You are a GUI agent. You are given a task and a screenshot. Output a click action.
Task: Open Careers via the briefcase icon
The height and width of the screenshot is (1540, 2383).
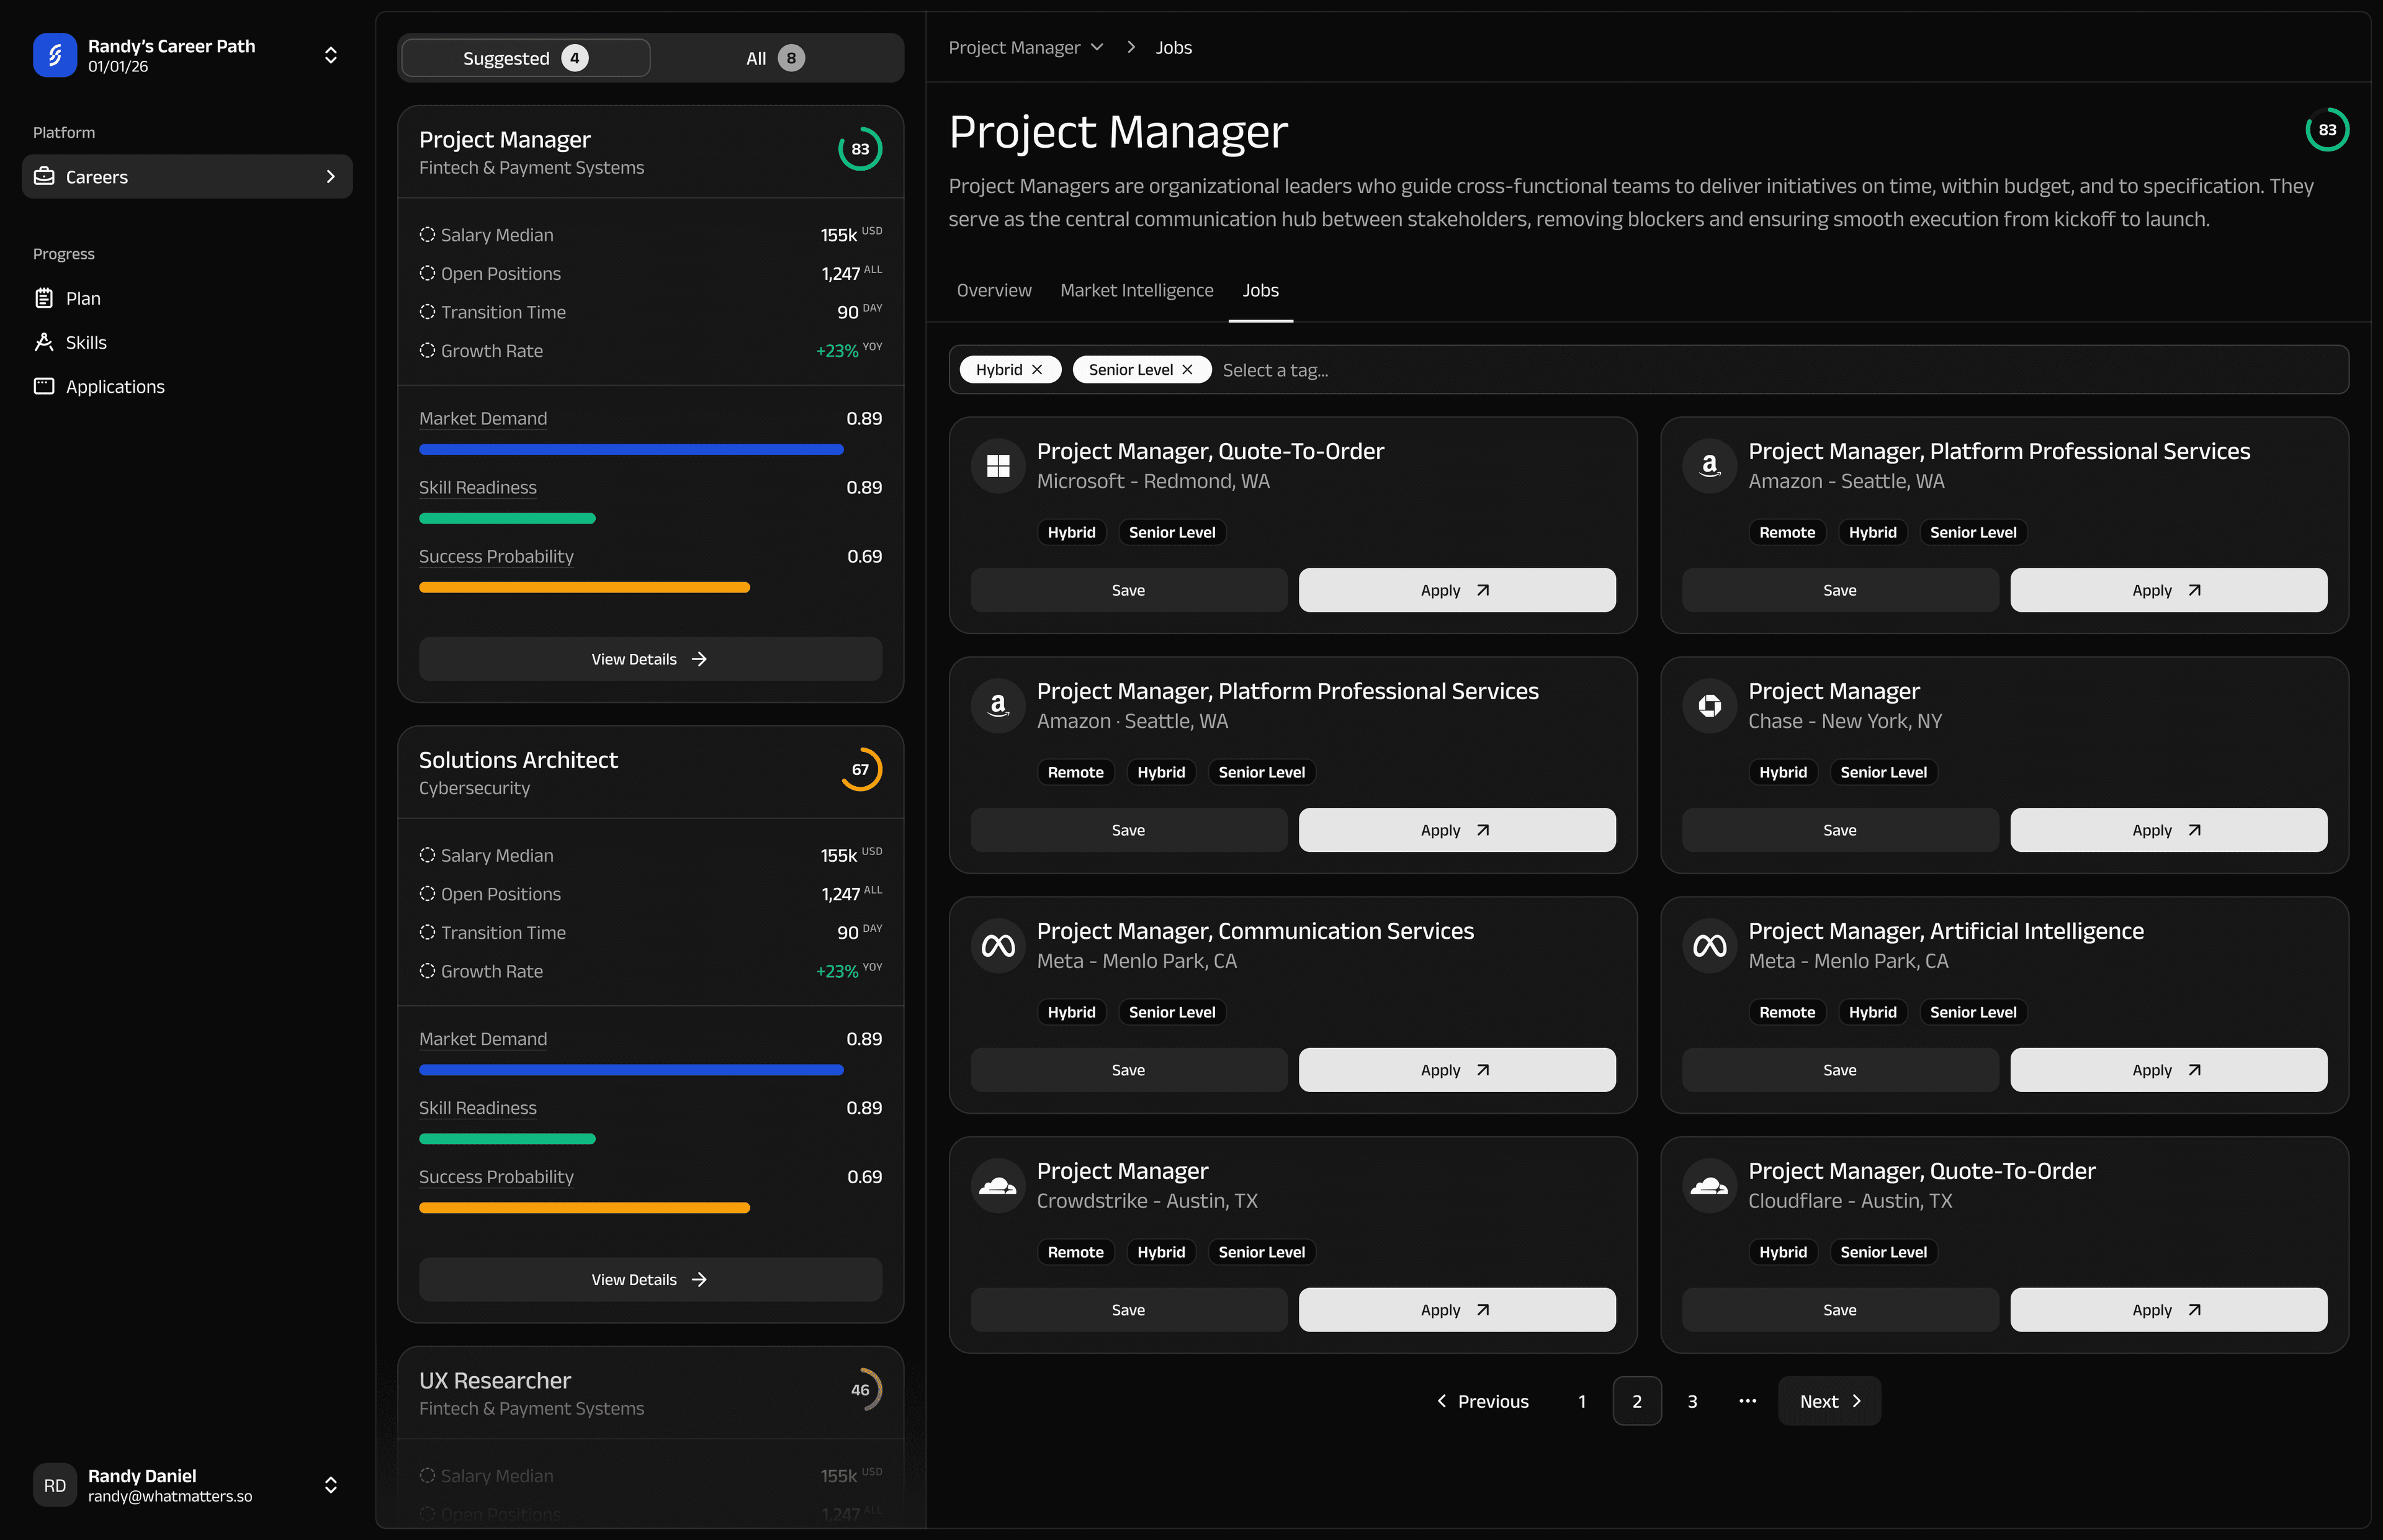tap(44, 176)
